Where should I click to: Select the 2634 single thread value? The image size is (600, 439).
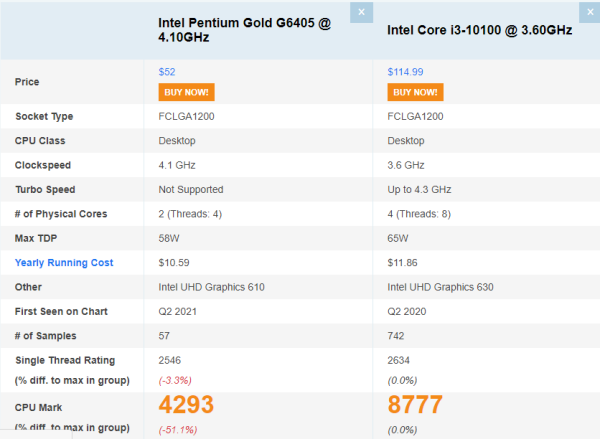tap(400, 359)
